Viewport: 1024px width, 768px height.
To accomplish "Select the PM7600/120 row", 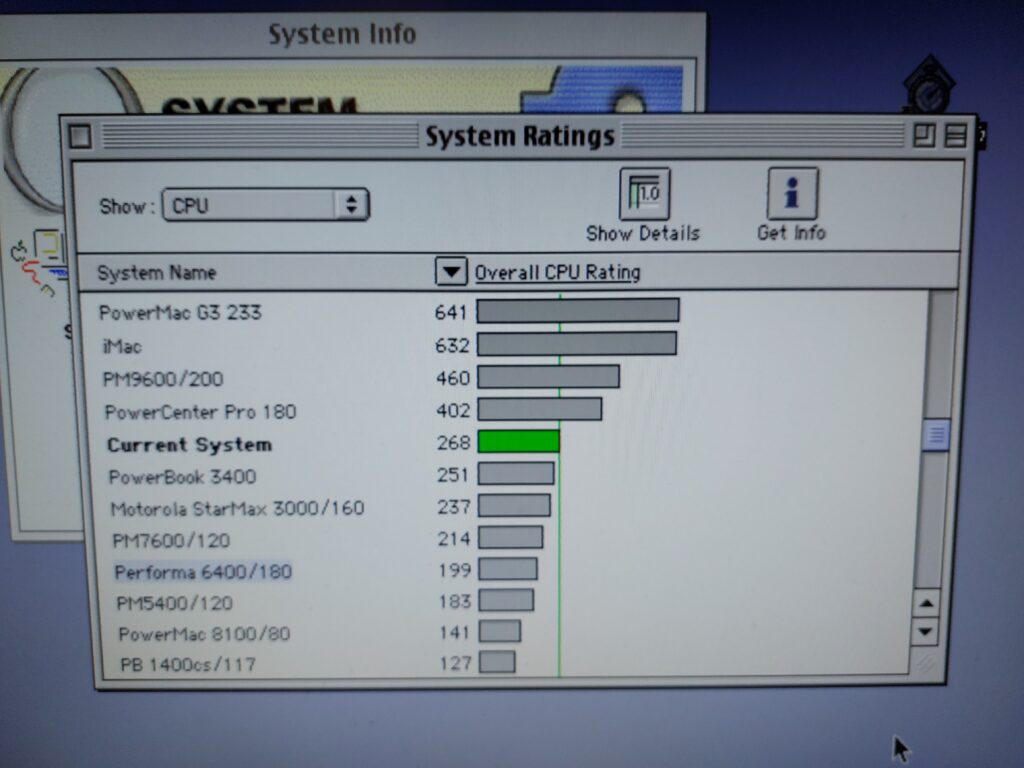I will point(503,540).
